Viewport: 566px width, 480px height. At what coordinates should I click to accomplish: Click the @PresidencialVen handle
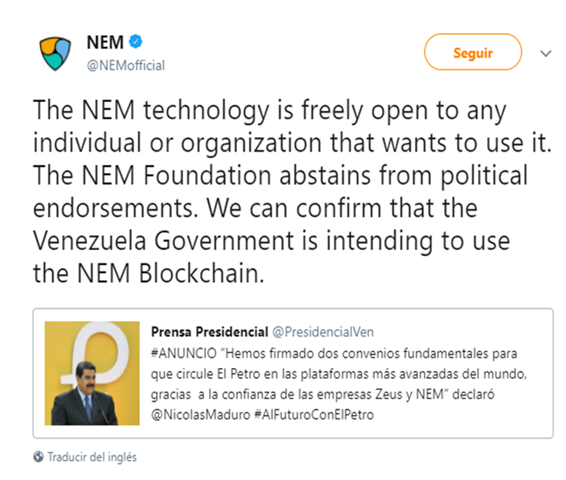coord(323,332)
